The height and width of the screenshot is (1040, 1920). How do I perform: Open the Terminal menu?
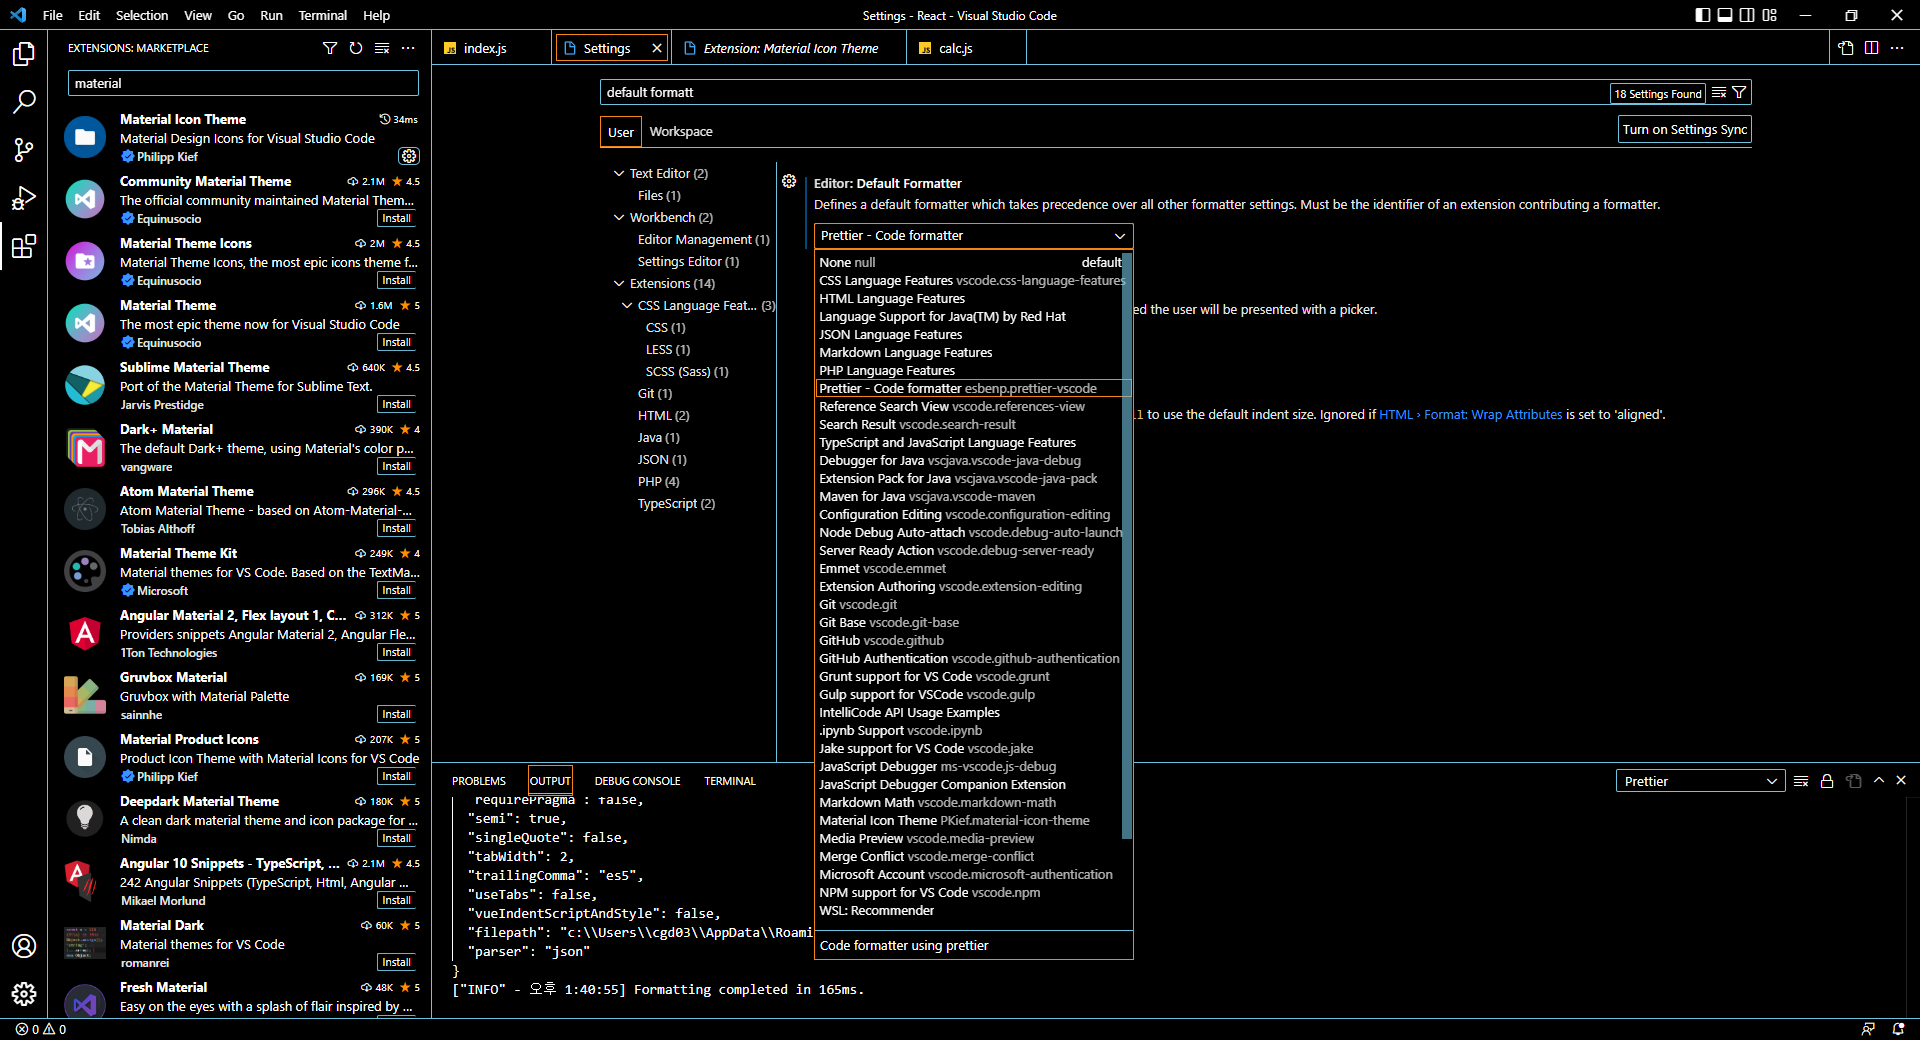tap(322, 15)
